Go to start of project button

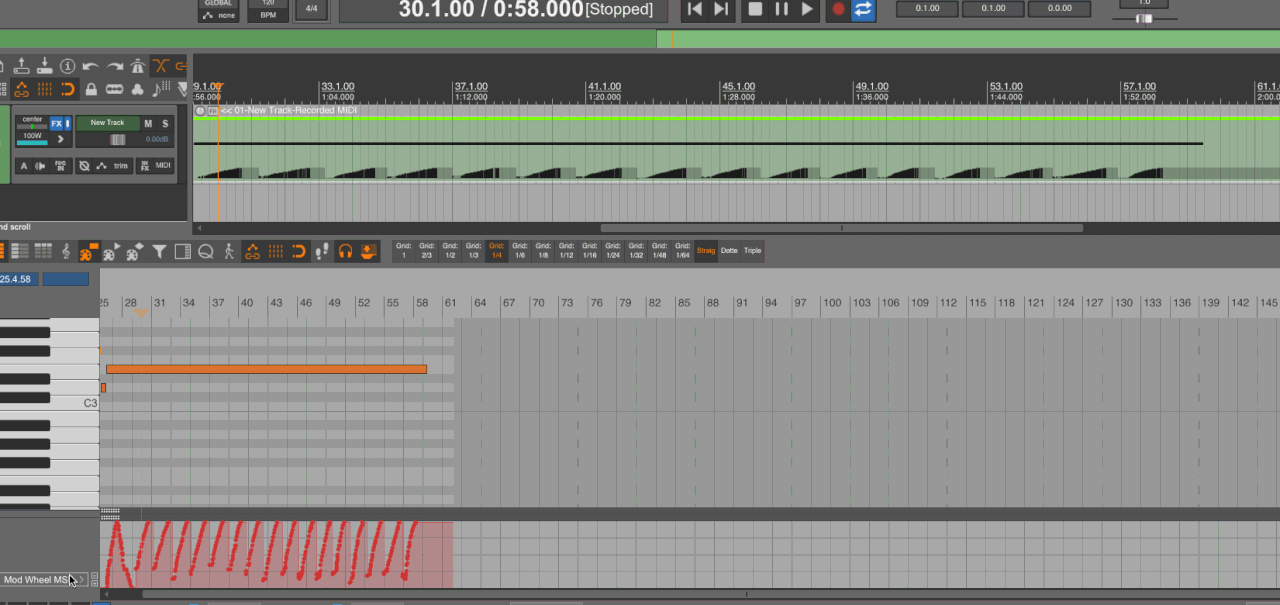(x=695, y=9)
